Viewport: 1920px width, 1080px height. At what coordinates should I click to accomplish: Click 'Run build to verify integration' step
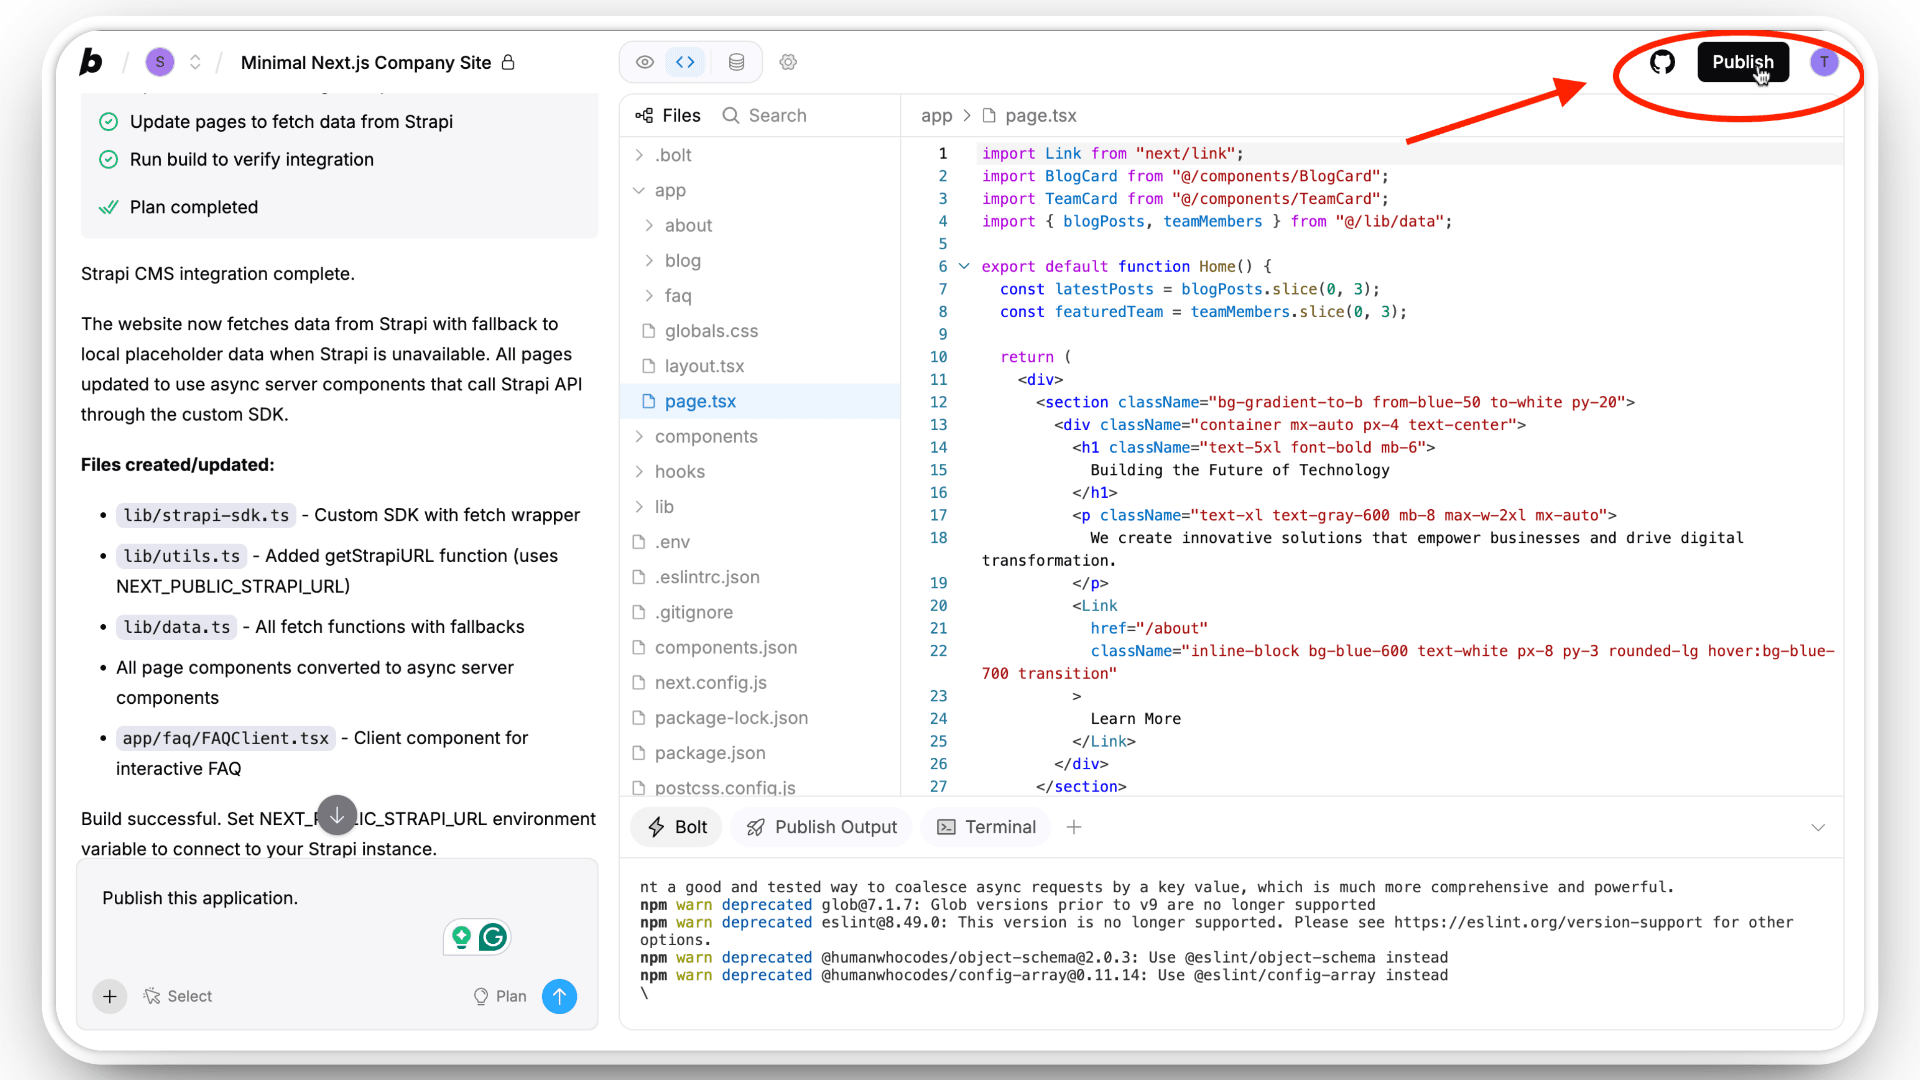[252, 160]
